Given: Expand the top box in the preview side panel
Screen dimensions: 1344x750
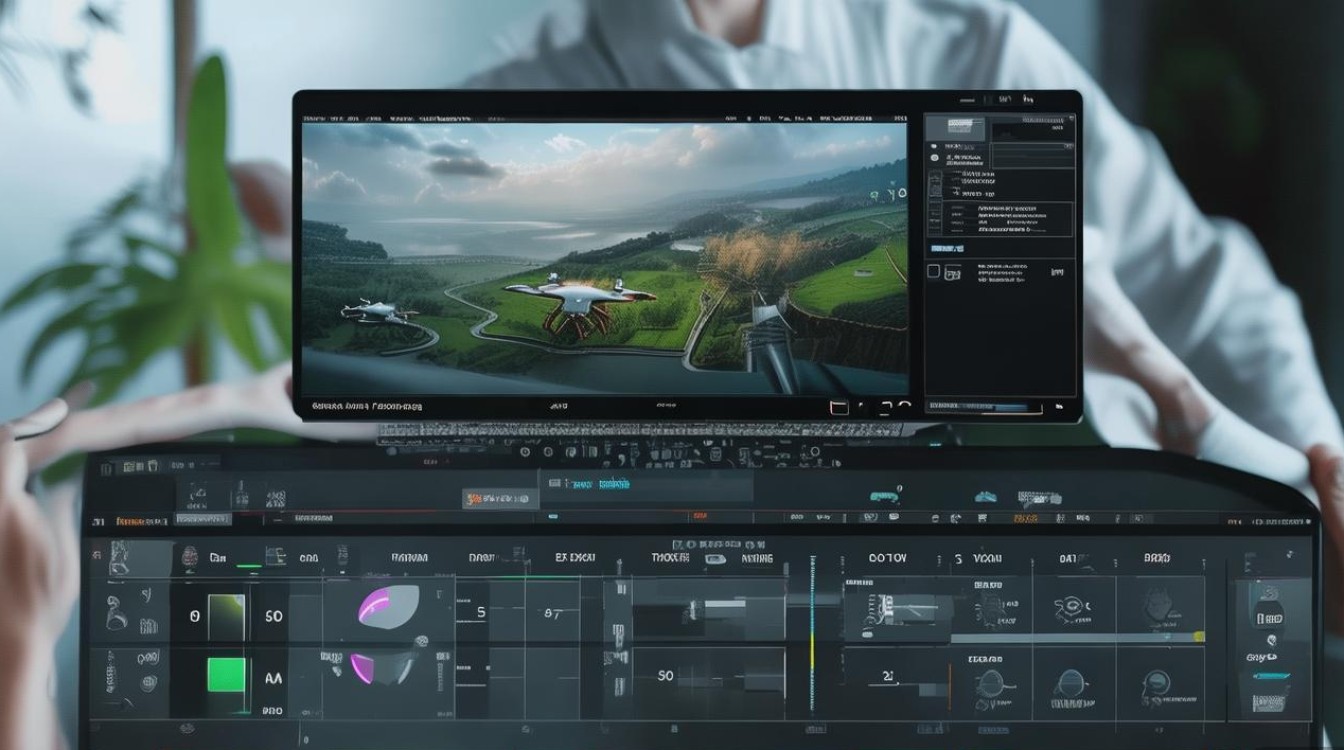Looking at the screenshot, I should (955, 129).
